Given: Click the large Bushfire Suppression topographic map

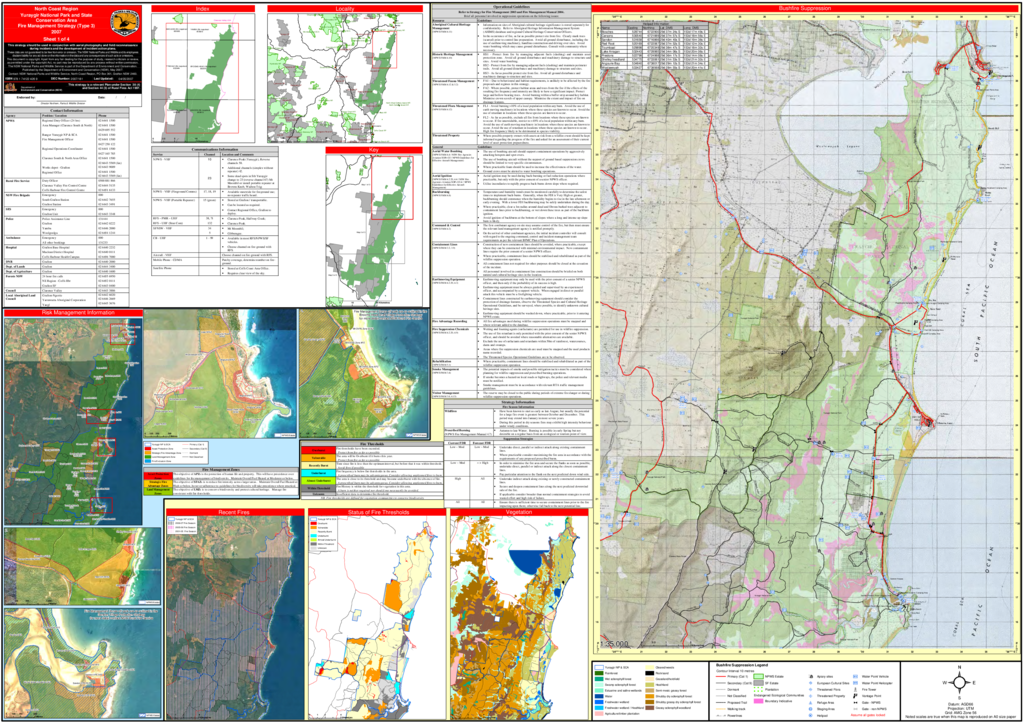Looking at the screenshot, I should click(x=805, y=332).
